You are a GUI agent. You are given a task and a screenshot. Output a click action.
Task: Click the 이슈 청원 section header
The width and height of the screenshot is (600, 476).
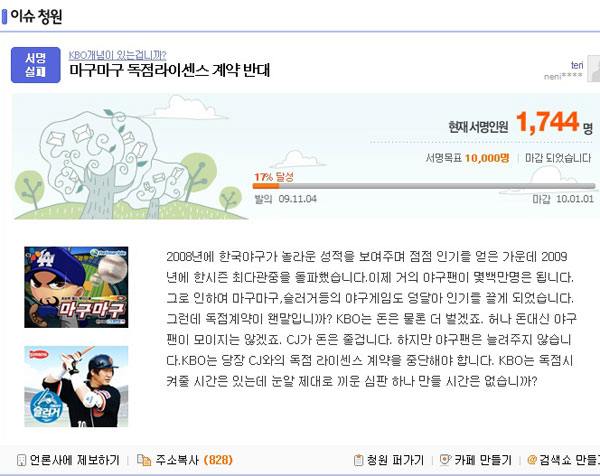tap(36, 16)
